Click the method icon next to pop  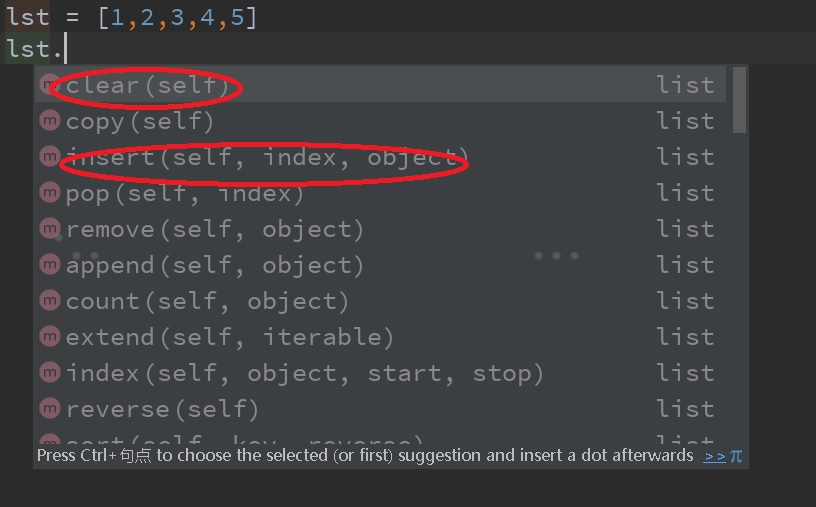click(49, 193)
